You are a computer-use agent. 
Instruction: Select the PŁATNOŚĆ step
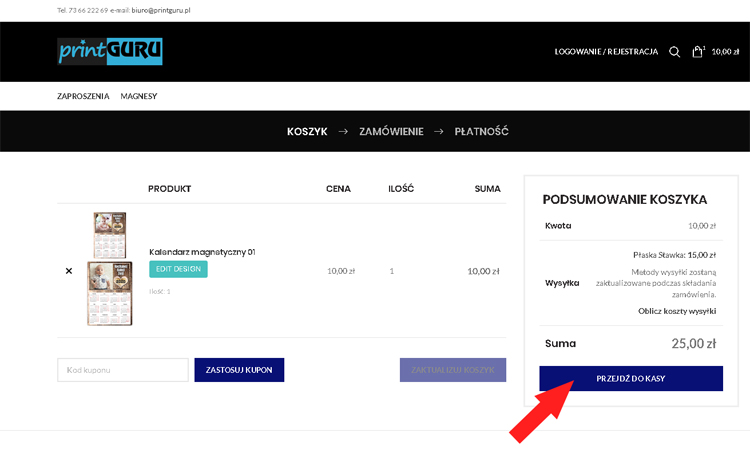point(481,131)
